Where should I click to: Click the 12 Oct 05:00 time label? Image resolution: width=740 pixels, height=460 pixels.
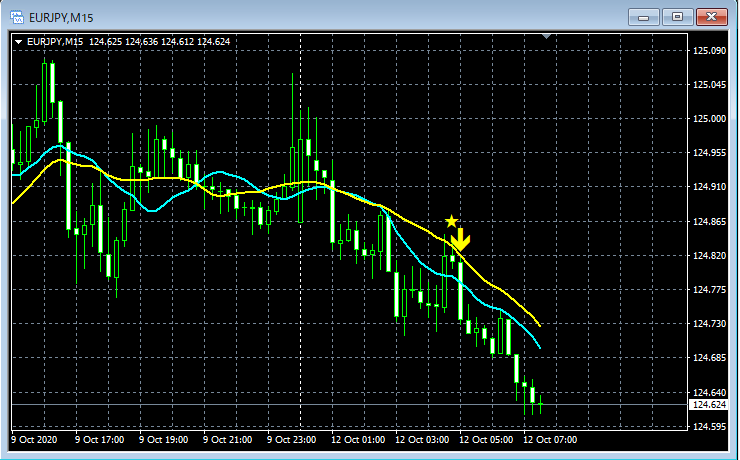coord(486,440)
